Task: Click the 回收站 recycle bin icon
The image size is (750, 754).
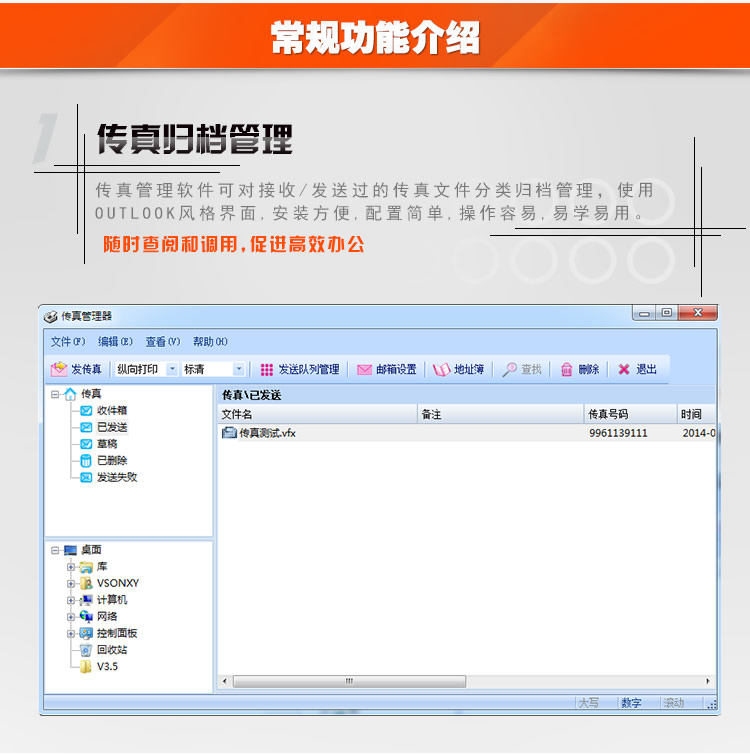Action: [86, 650]
